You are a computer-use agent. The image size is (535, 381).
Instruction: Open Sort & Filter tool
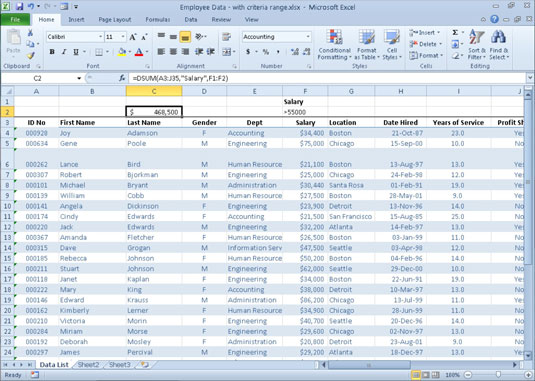pyautogui.click(x=477, y=45)
